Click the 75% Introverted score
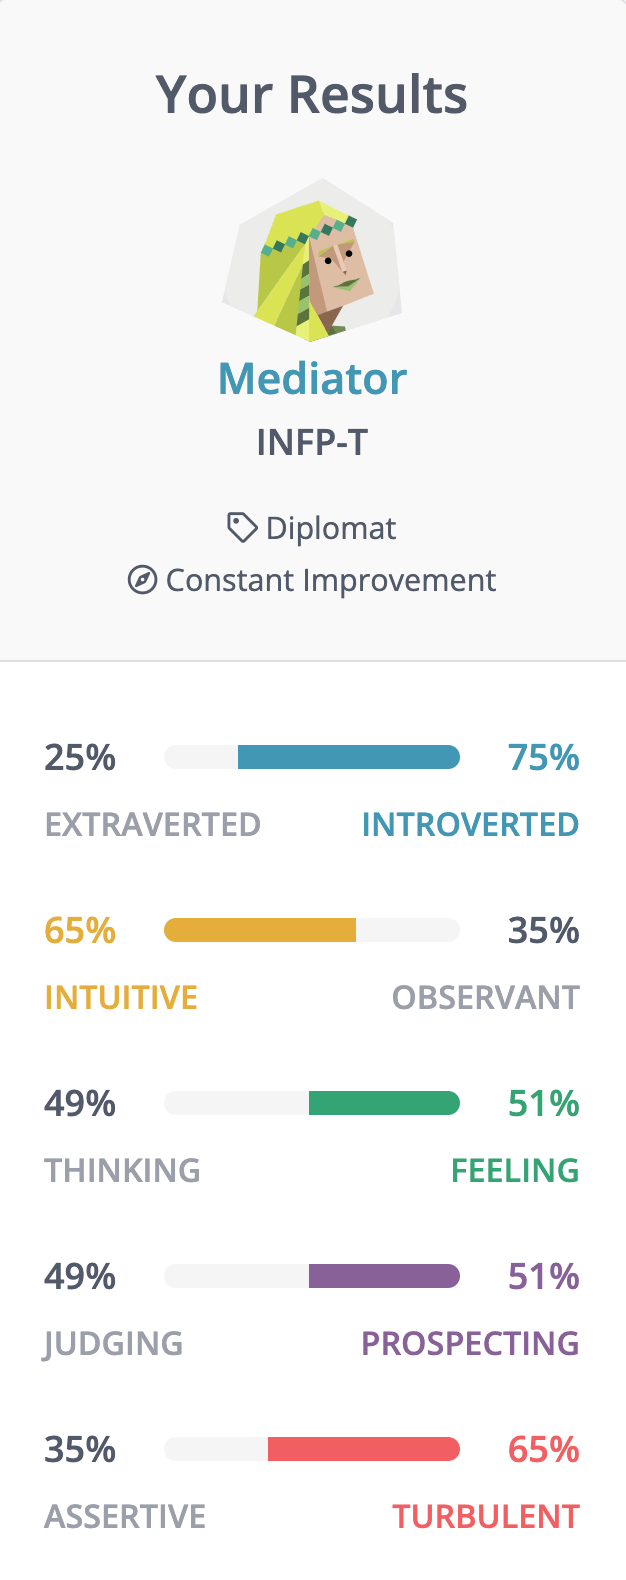This screenshot has height=1580, width=626. (x=543, y=757)
